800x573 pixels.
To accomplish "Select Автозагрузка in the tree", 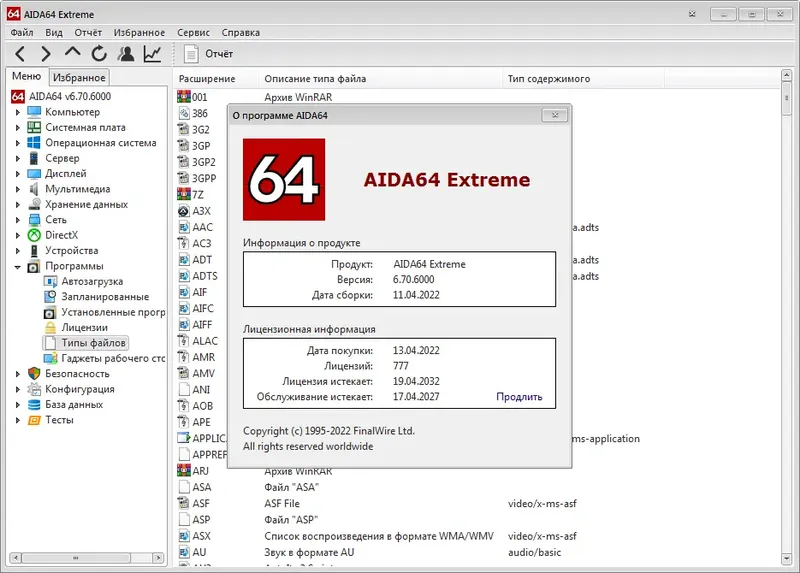I will click(92, 282).
